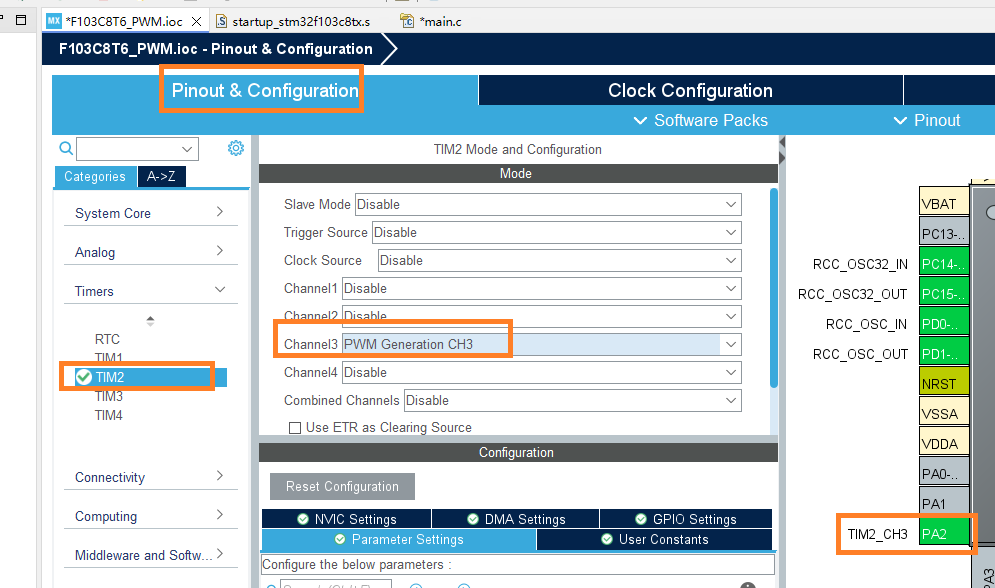Click the small sort arrow above RTC

coord(150,321)
